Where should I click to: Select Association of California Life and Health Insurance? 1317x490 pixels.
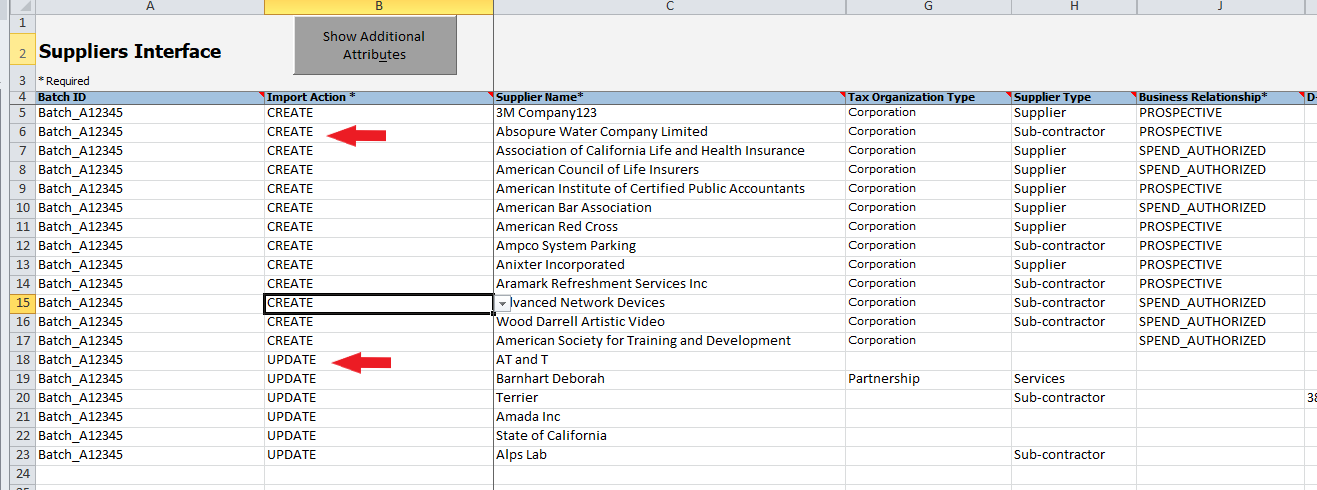pyautogui.click(x=670, y=151)
